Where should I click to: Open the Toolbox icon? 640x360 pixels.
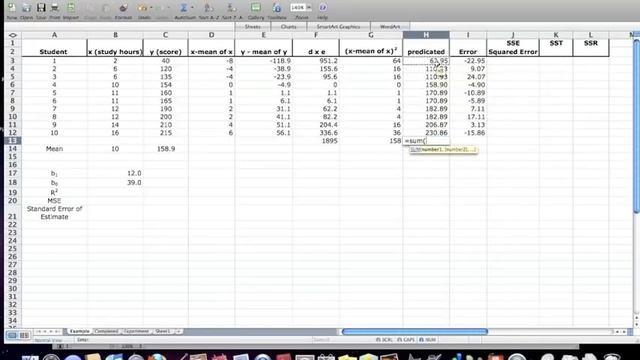point(277,8)
